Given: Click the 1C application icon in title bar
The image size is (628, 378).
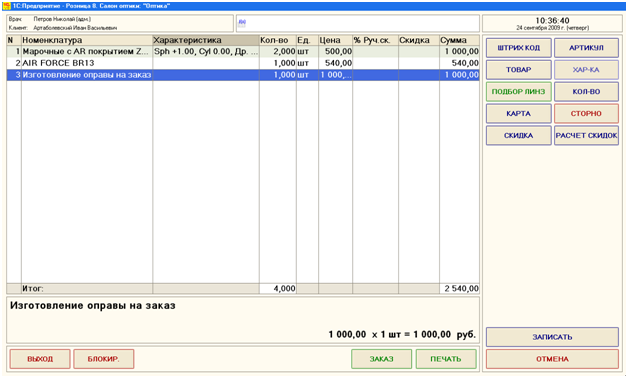Looking at the screenshot, I should tap(6, 6).
